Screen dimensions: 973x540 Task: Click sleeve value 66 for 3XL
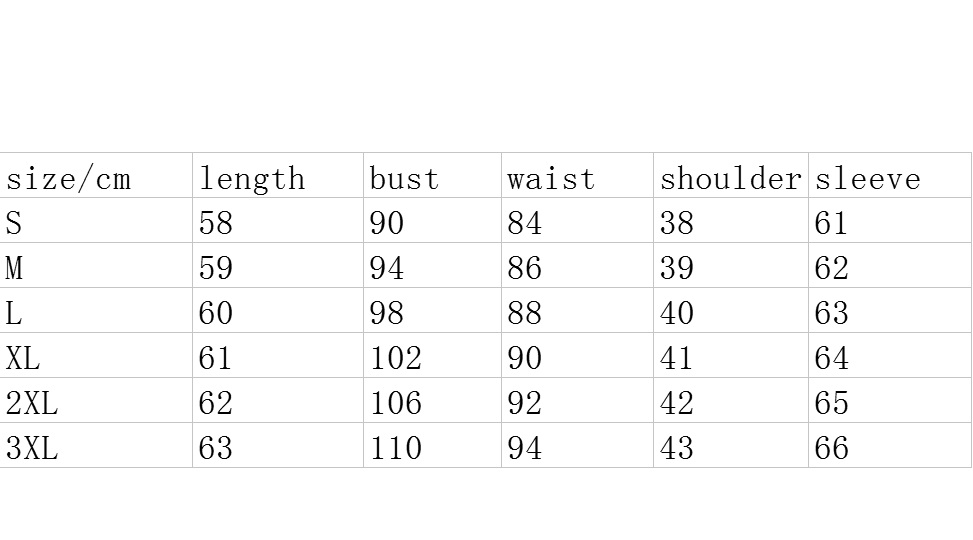tap(832, 448)
